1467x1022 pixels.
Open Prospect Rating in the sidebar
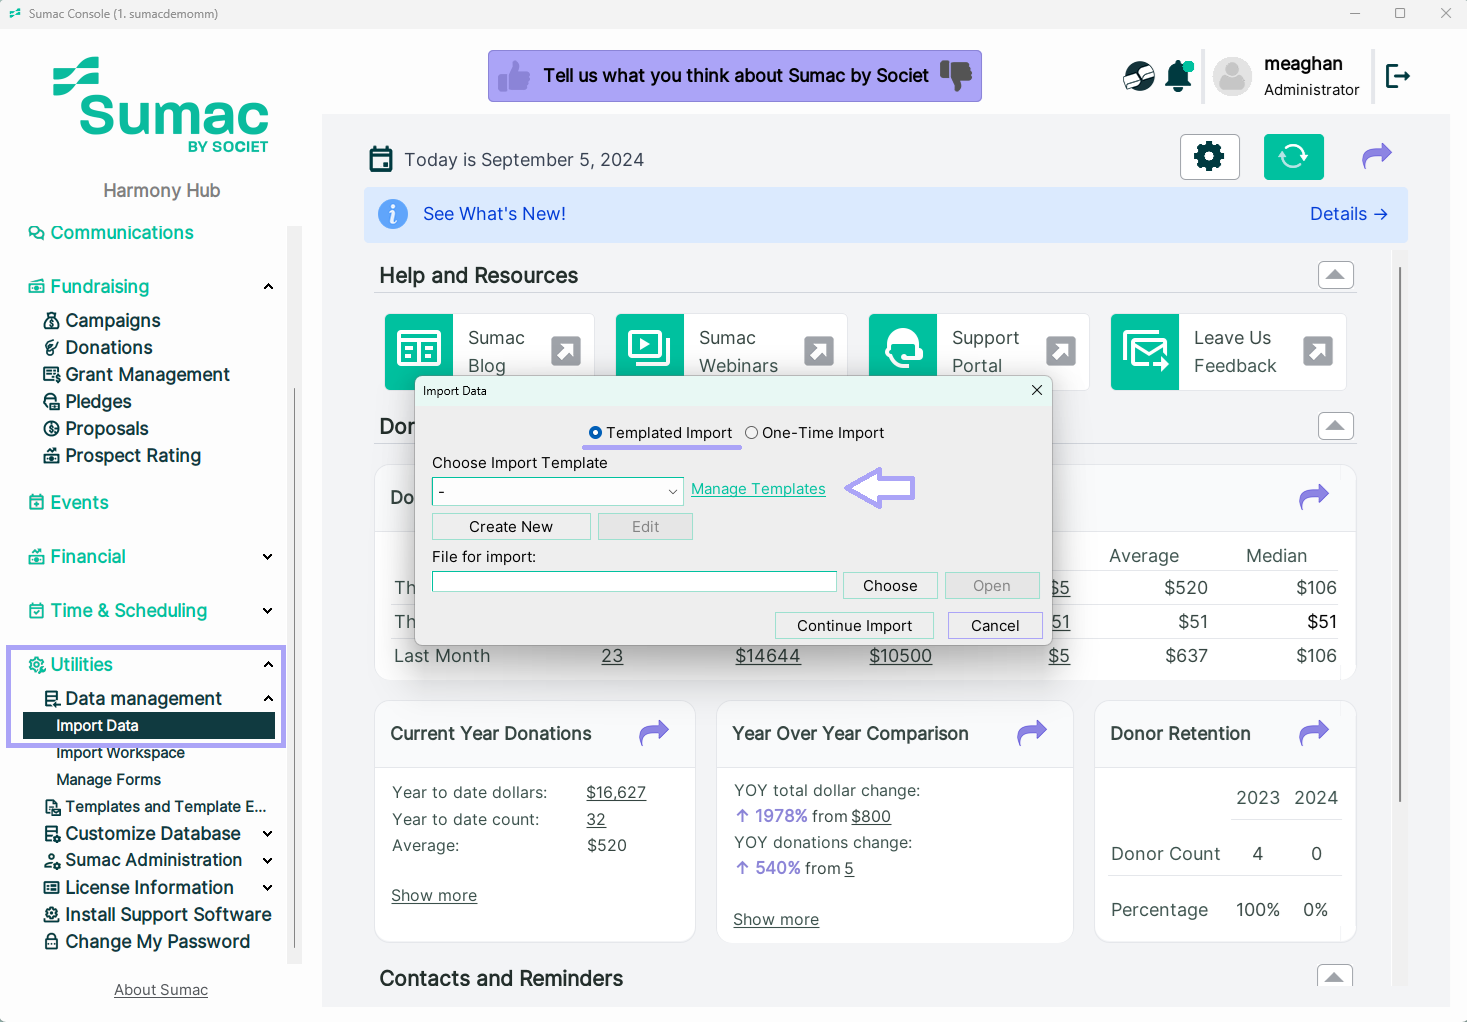pos(133,456)
